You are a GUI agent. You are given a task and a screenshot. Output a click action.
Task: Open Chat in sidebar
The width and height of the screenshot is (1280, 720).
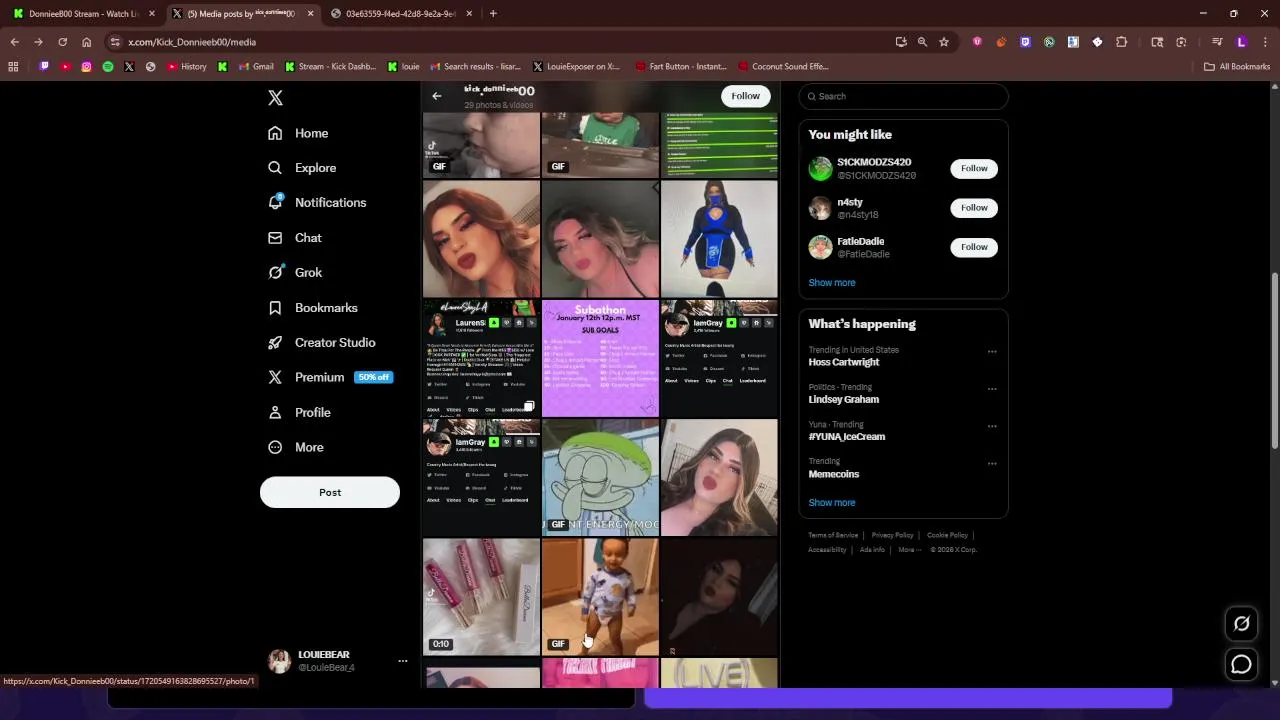tap(295, 238)
